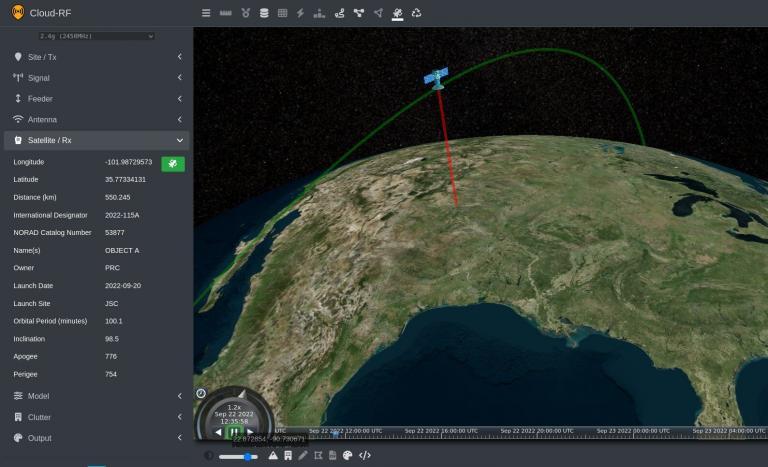Pause the satellite animation
Screen dimensions: 768x467
[x=234, y=432]
